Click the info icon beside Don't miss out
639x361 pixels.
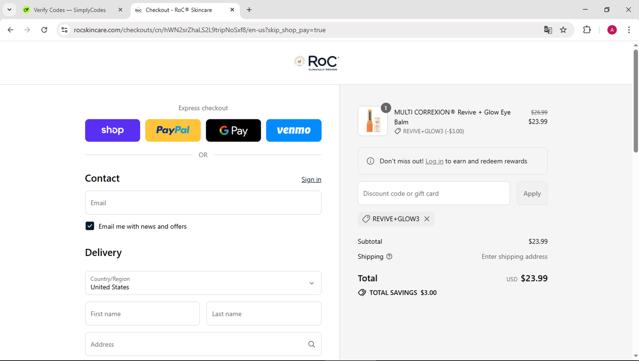370,161
